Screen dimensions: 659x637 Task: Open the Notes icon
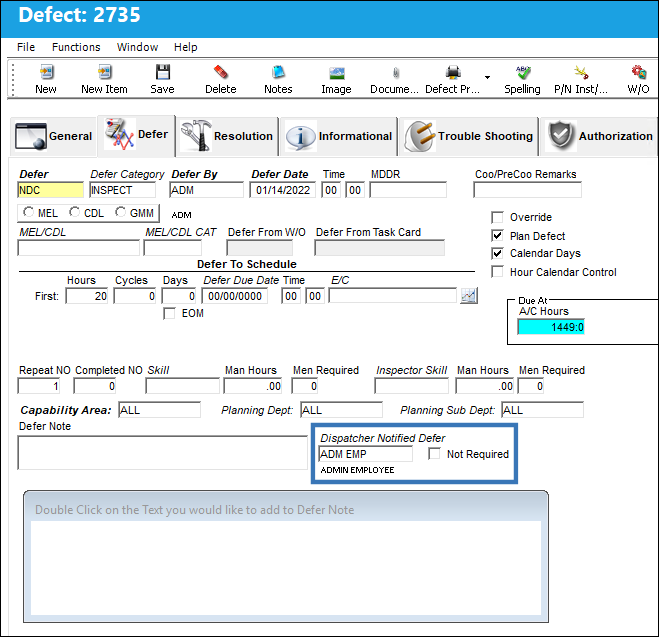coord(278,72)
